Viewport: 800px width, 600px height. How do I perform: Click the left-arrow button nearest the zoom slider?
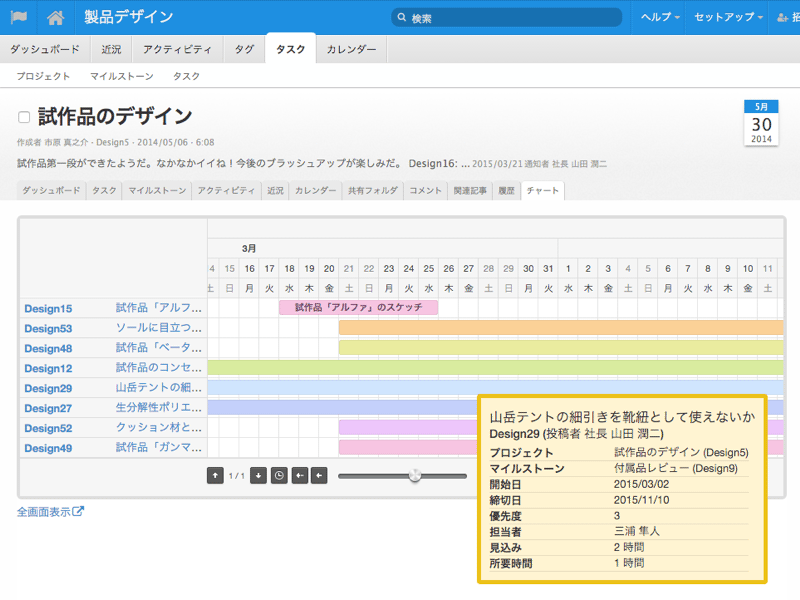tap(319, 476)
